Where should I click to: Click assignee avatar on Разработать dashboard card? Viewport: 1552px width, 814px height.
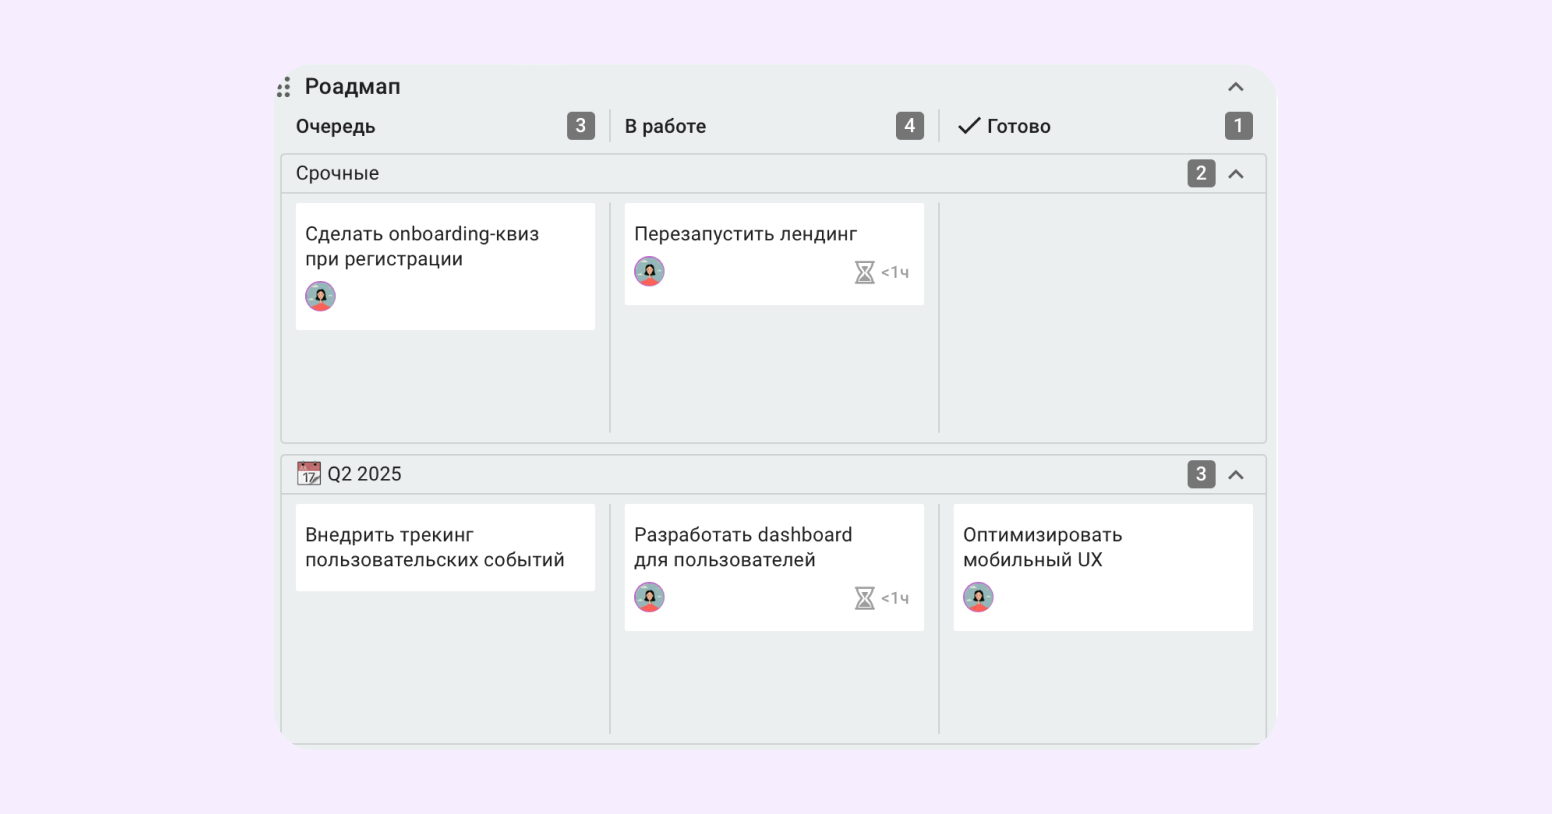tap(649, 597)
